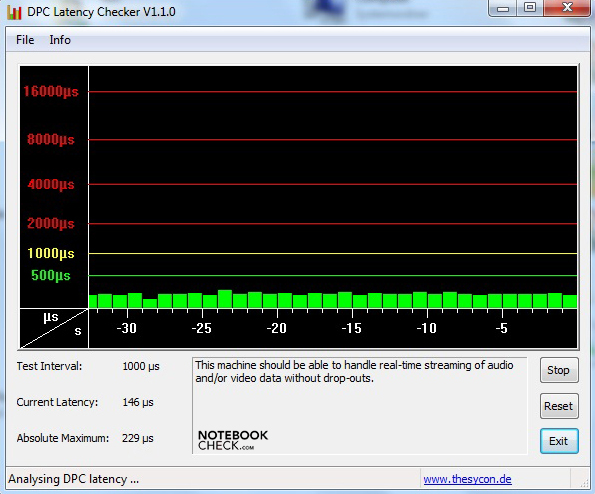Click the -5 seconds axis marker
The image size is (595, 494).
pos(501,328)
